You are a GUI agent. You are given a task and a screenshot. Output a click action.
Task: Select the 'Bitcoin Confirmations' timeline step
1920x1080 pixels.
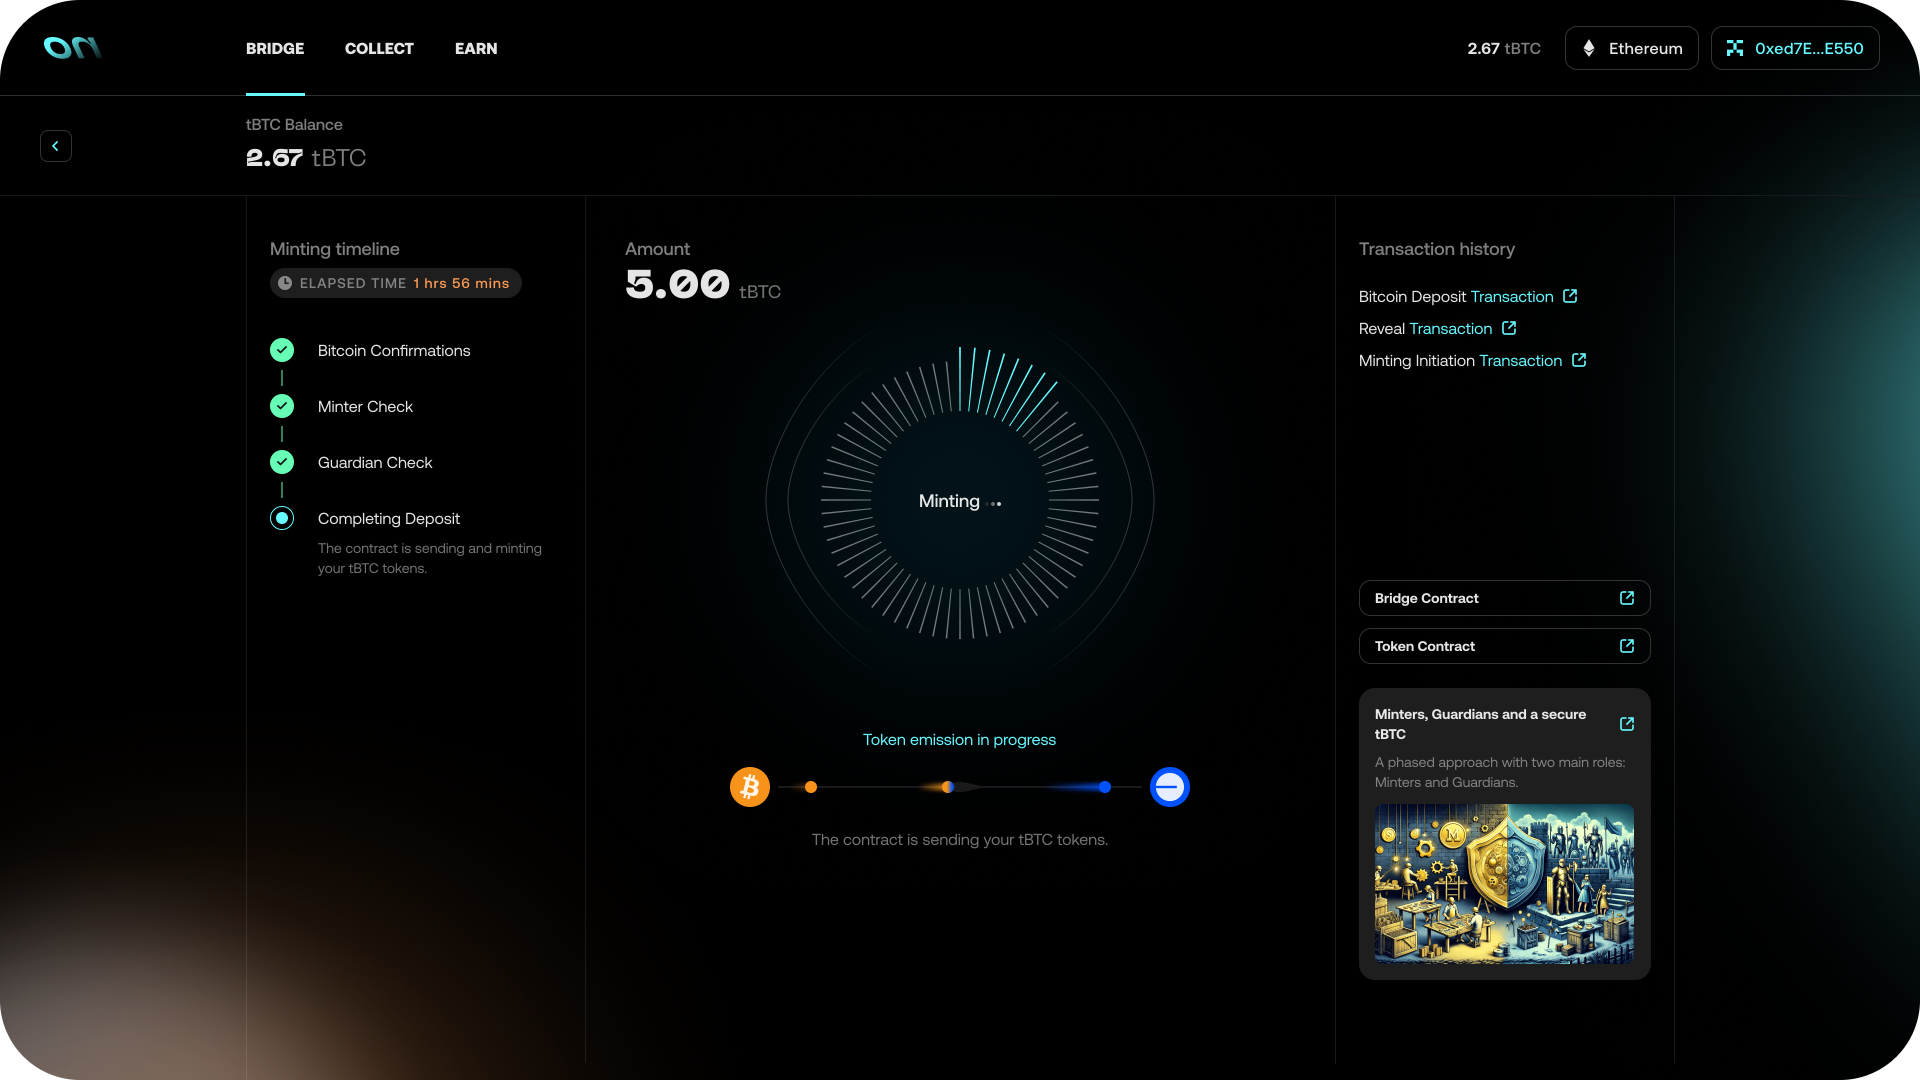[x=394, y=350]
